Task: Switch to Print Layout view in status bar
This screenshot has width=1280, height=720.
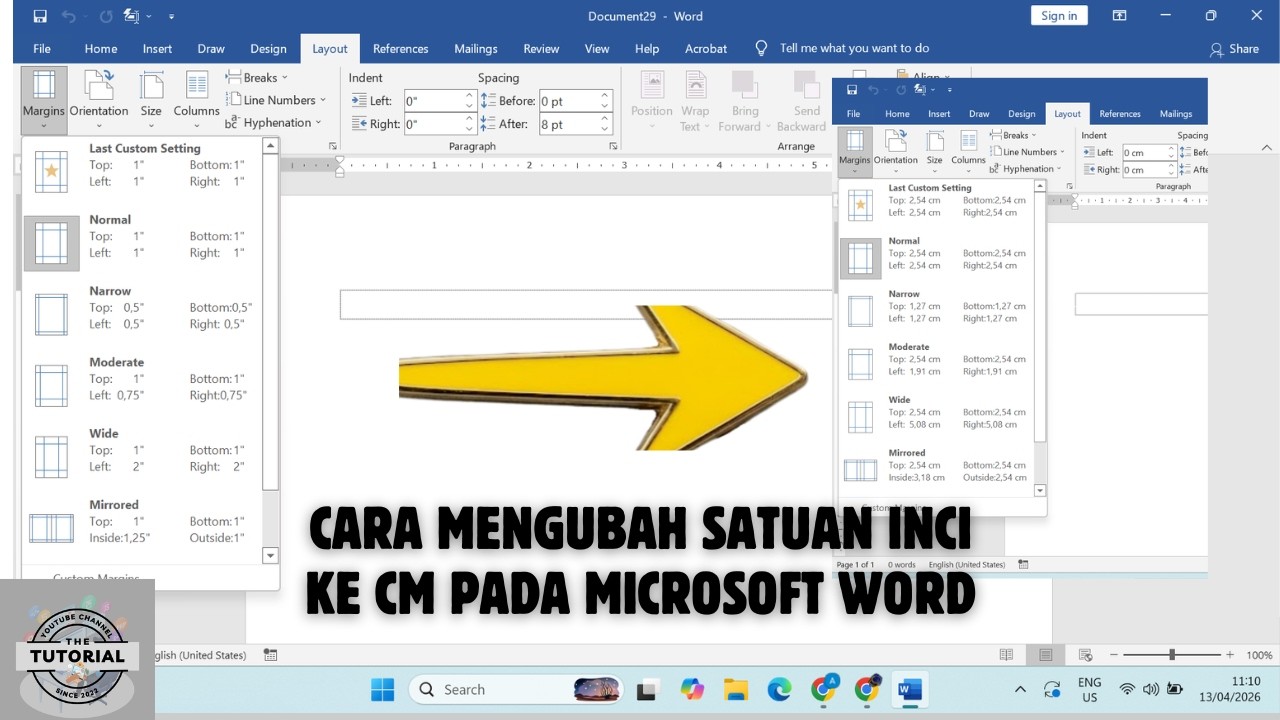Action: point(1045,655)
